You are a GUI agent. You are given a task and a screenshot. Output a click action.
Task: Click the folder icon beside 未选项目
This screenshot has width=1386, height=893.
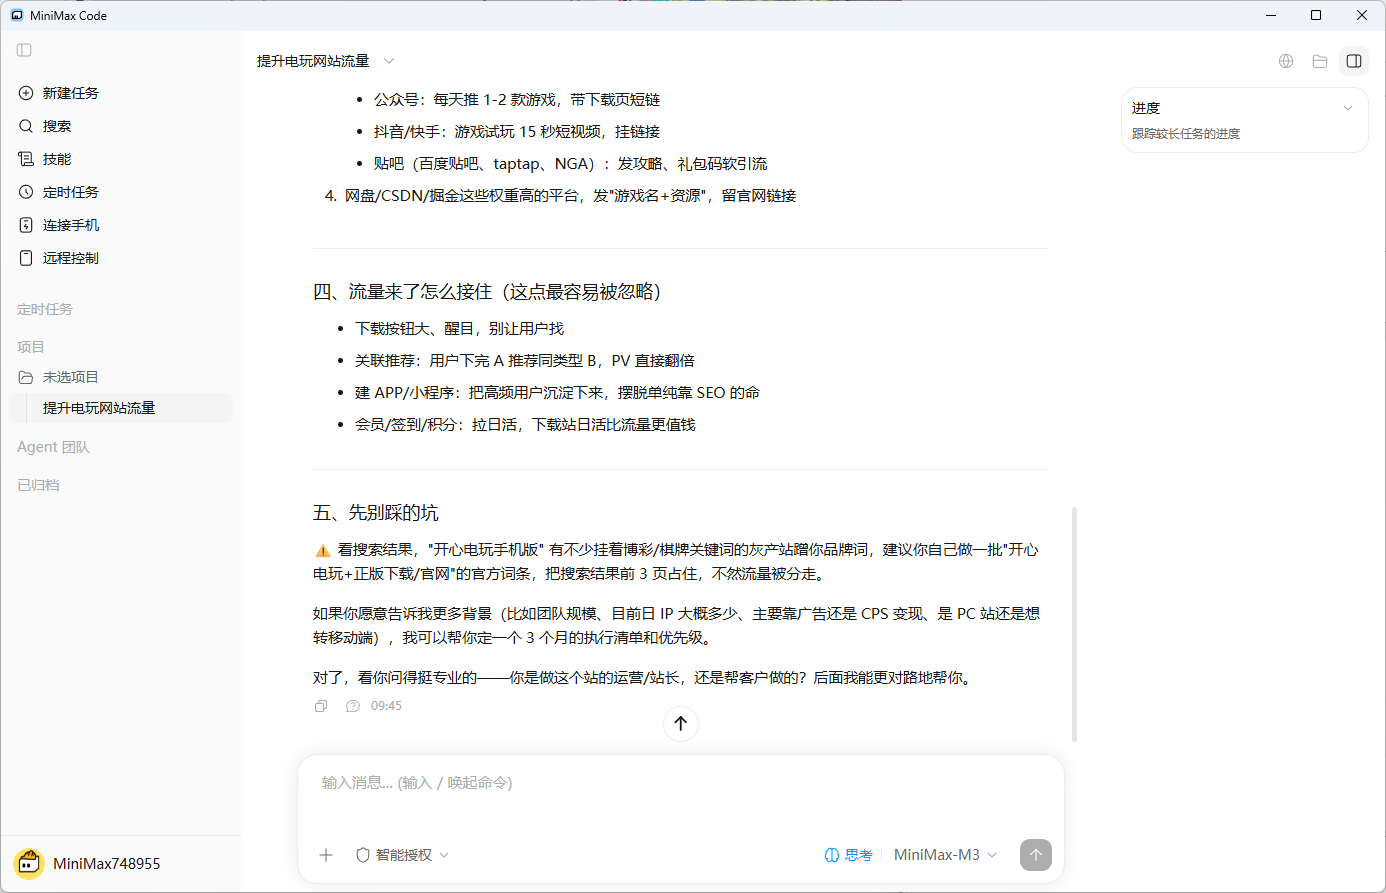coord(26,377)
